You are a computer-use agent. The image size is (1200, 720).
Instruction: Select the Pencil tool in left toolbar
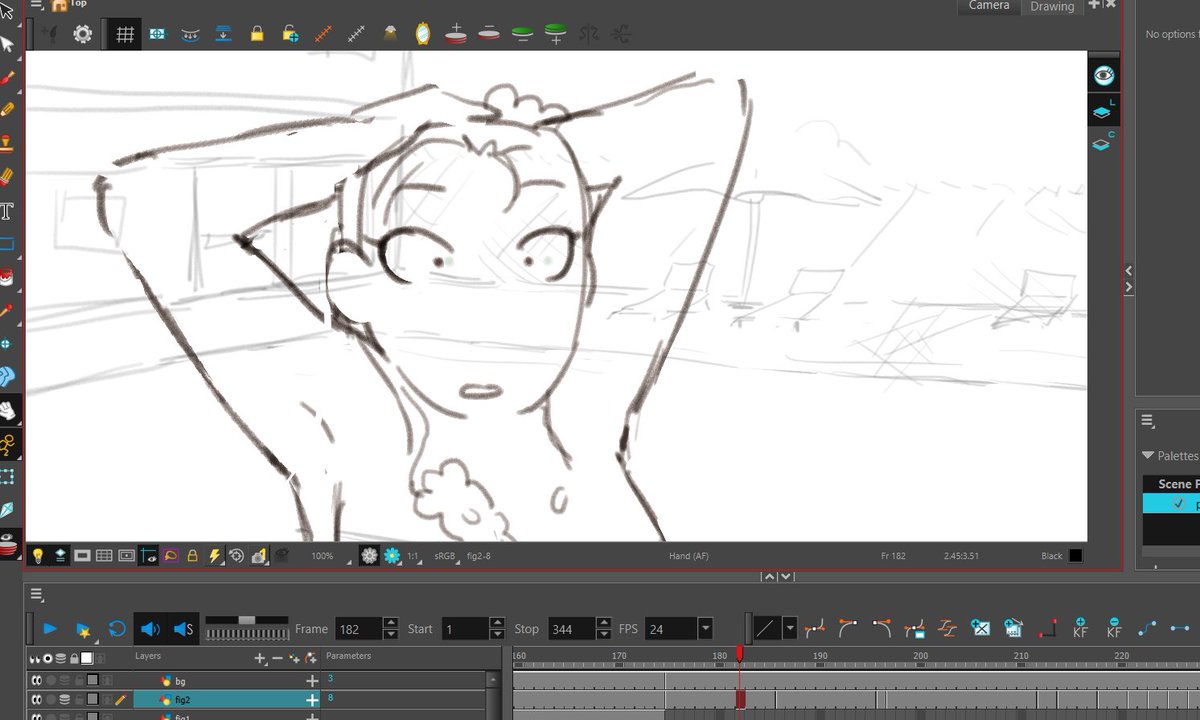point(8,110)
